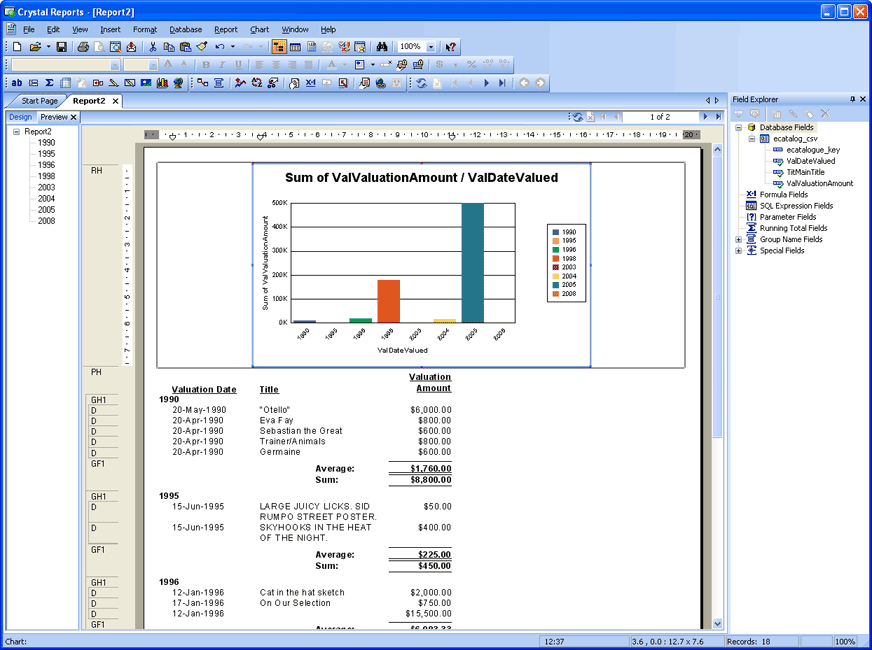Toggle italic formatting
The height and width of the screenshot is (650, 872).
click(222, 63)
